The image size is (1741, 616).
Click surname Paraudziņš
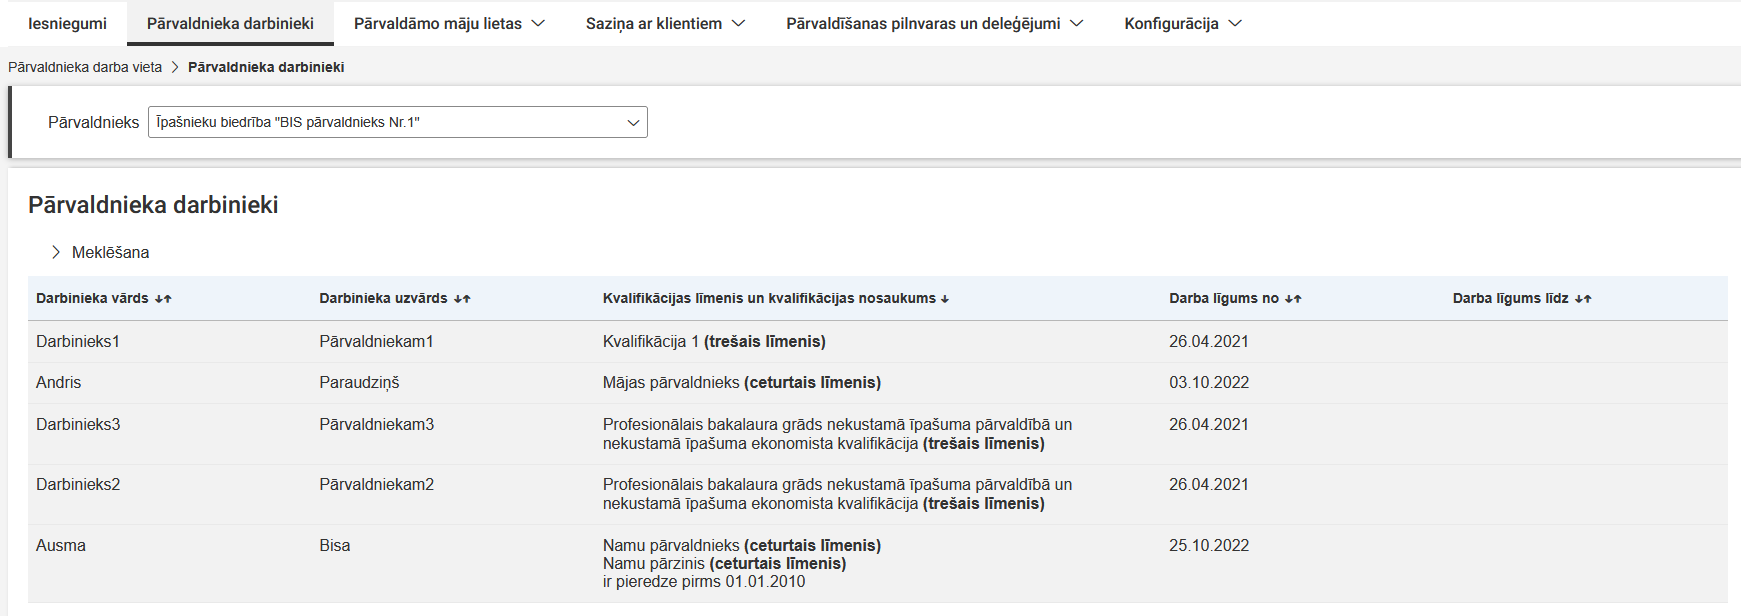[359, 382]
